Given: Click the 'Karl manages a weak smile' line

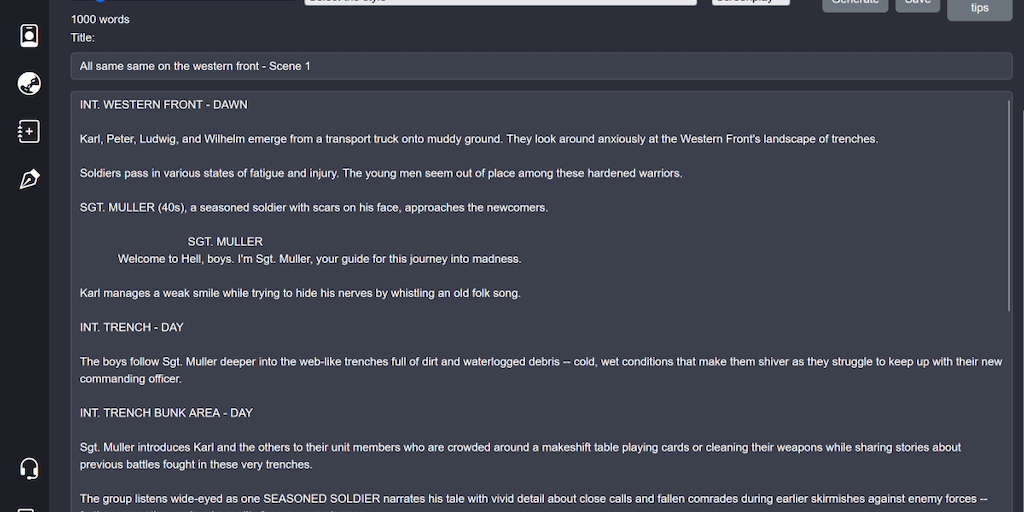Looking at the screenshot, I should (300, 293).
